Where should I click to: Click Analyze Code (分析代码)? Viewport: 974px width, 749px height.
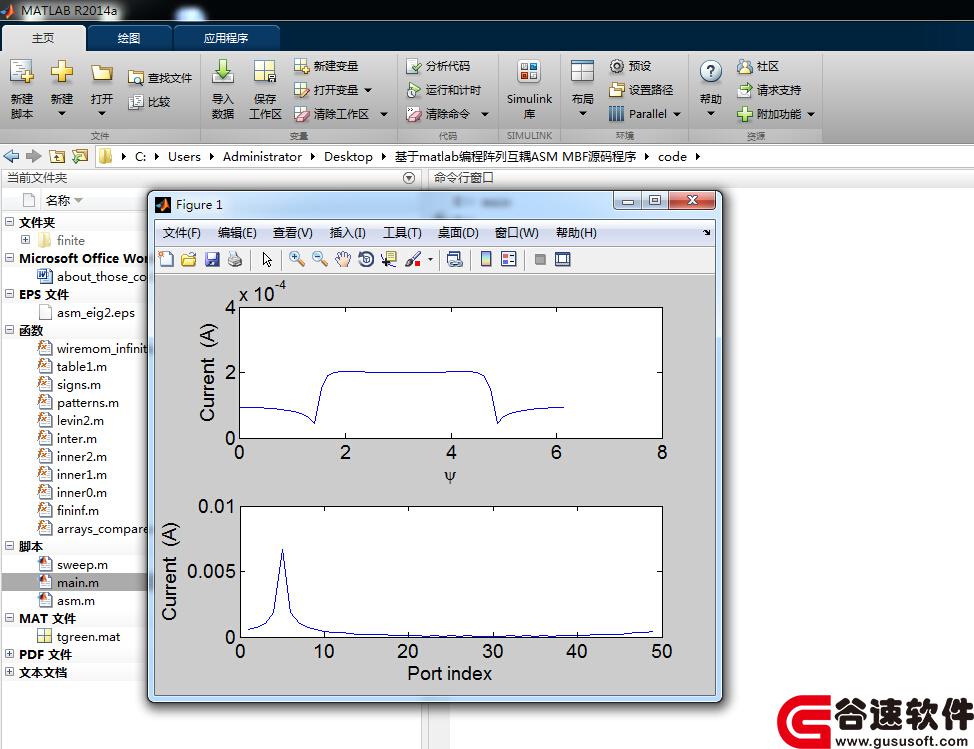[x=438, y=66]
